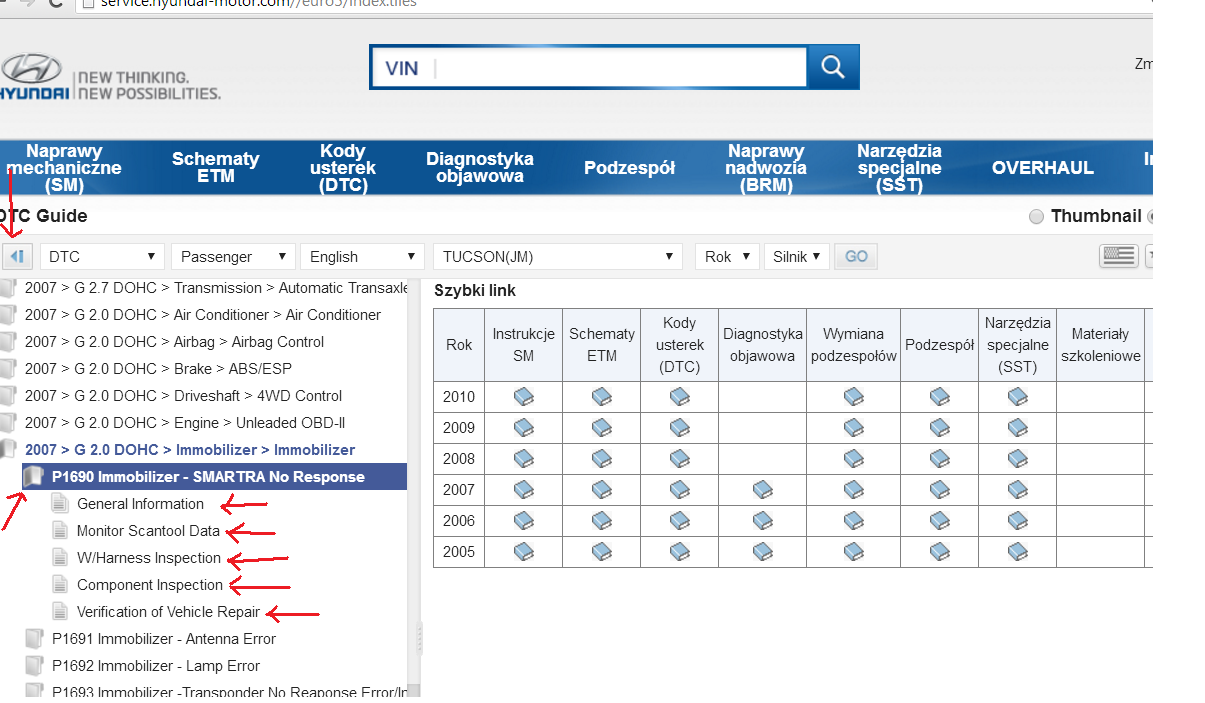Click the US flag icon

click(x=1119, y=256)
